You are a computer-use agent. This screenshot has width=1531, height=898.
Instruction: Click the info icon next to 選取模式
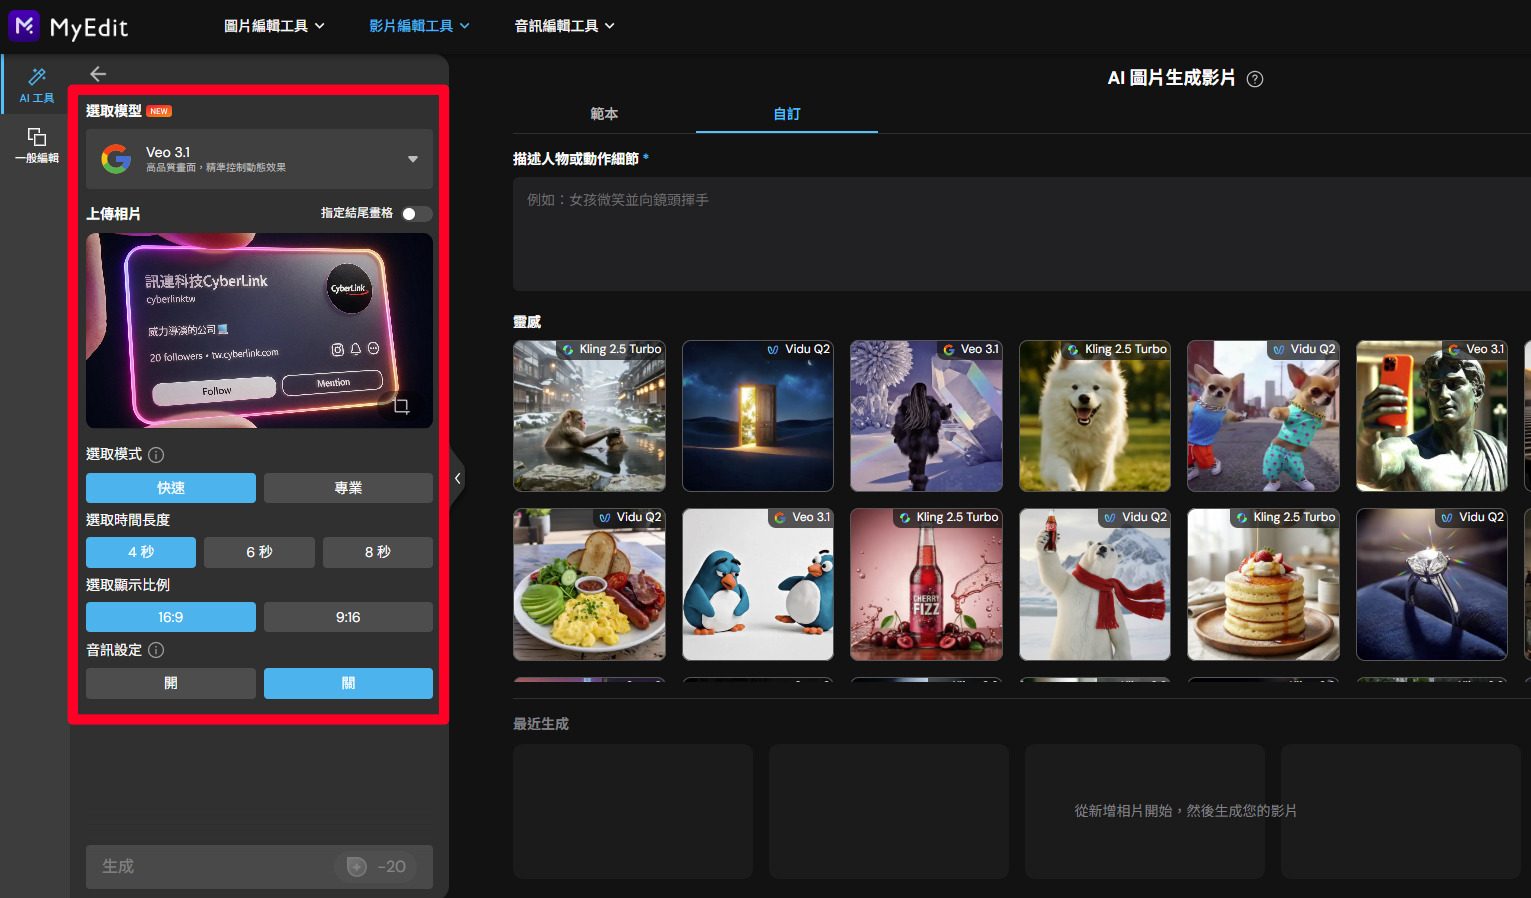156,455
